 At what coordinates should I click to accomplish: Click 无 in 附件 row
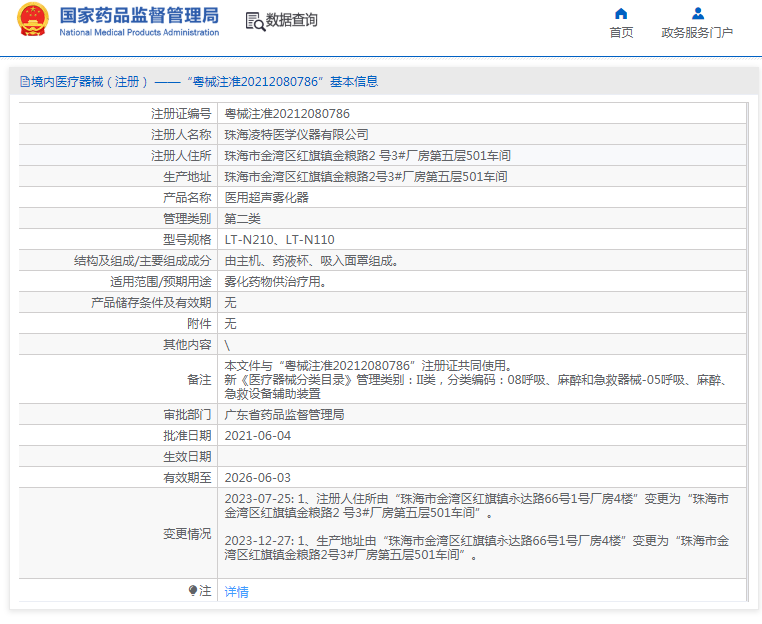point(230,324)
